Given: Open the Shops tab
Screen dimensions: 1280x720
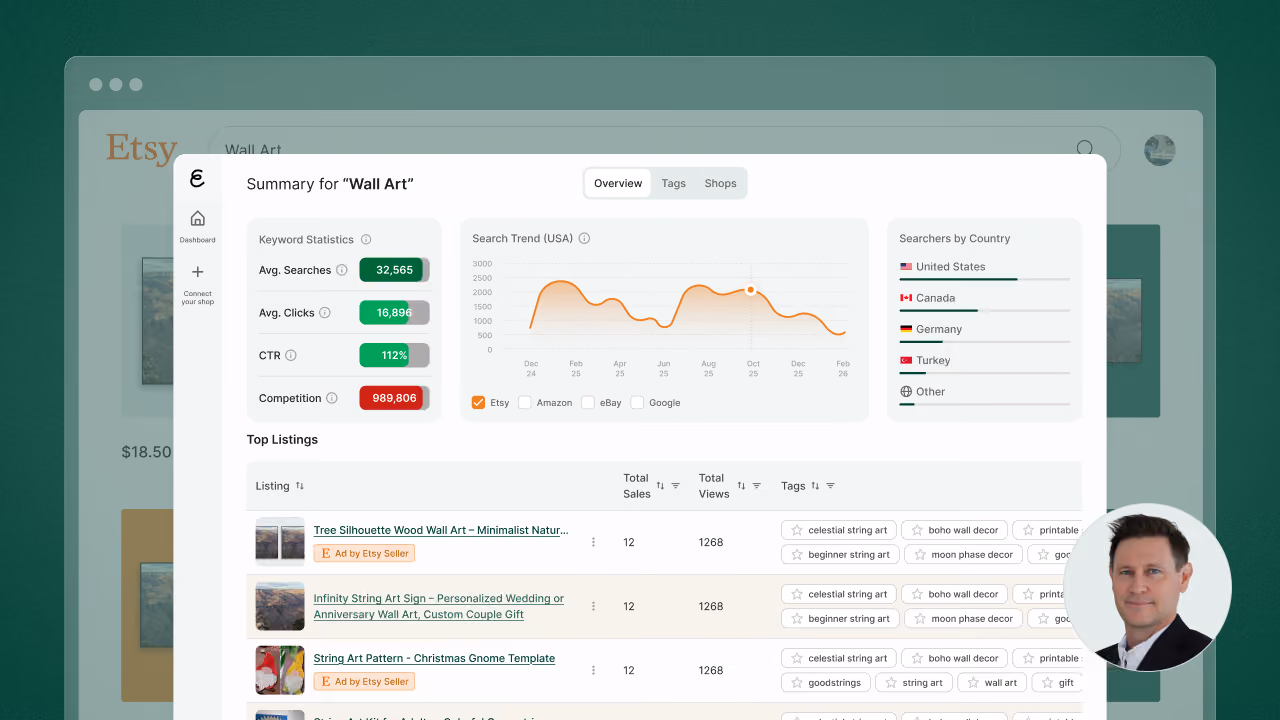Looking at the screenshot, I should tap(720, 183).
